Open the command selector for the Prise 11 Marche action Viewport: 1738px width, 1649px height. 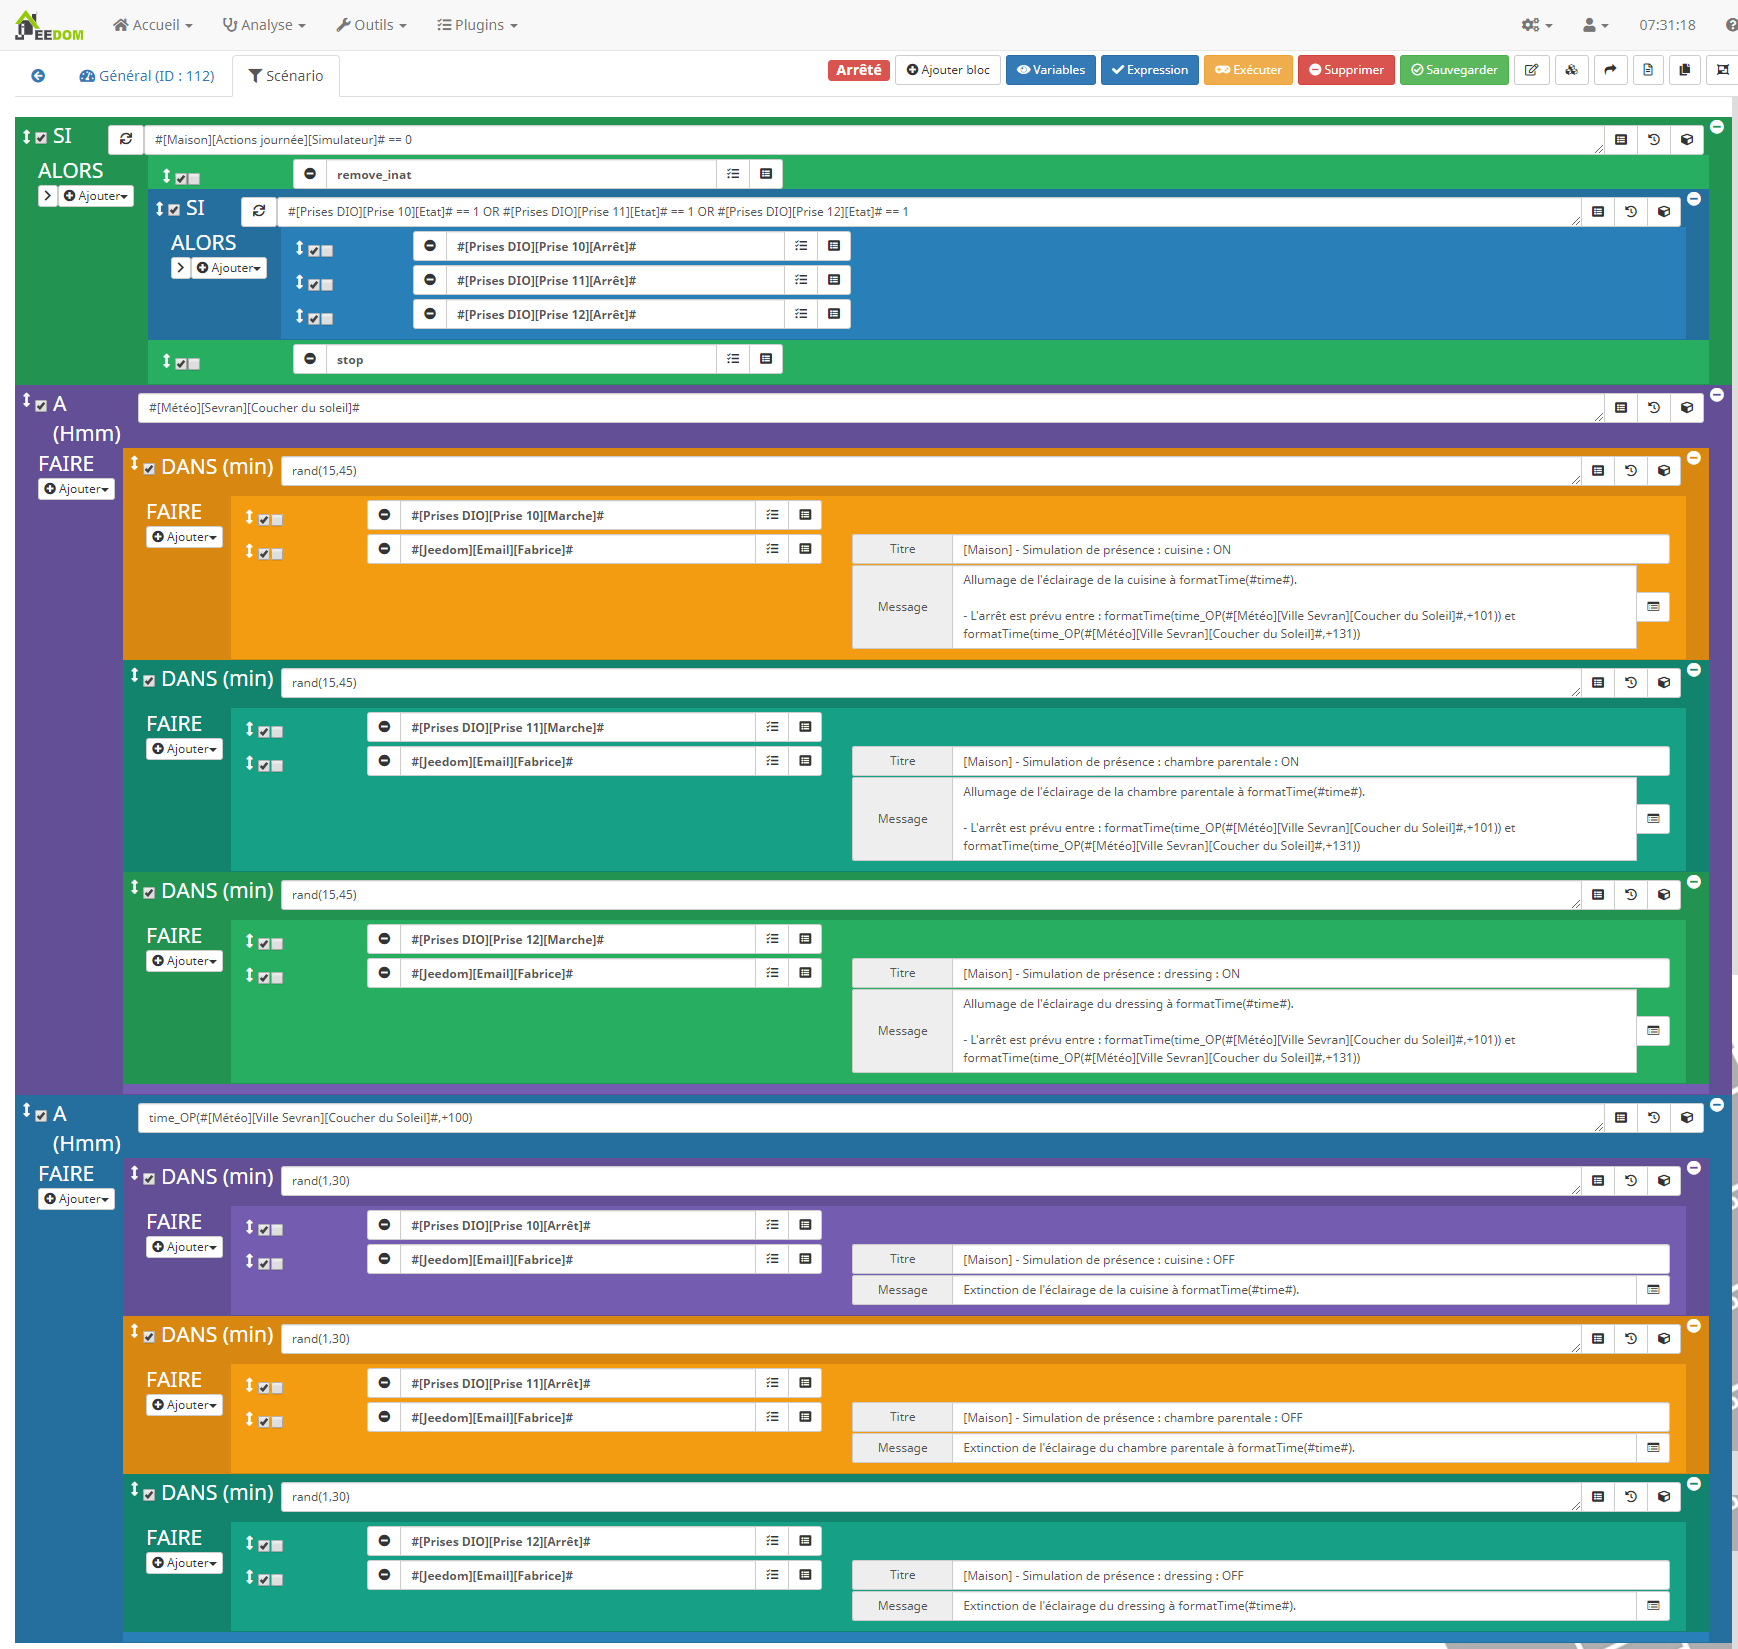(772, 727)
